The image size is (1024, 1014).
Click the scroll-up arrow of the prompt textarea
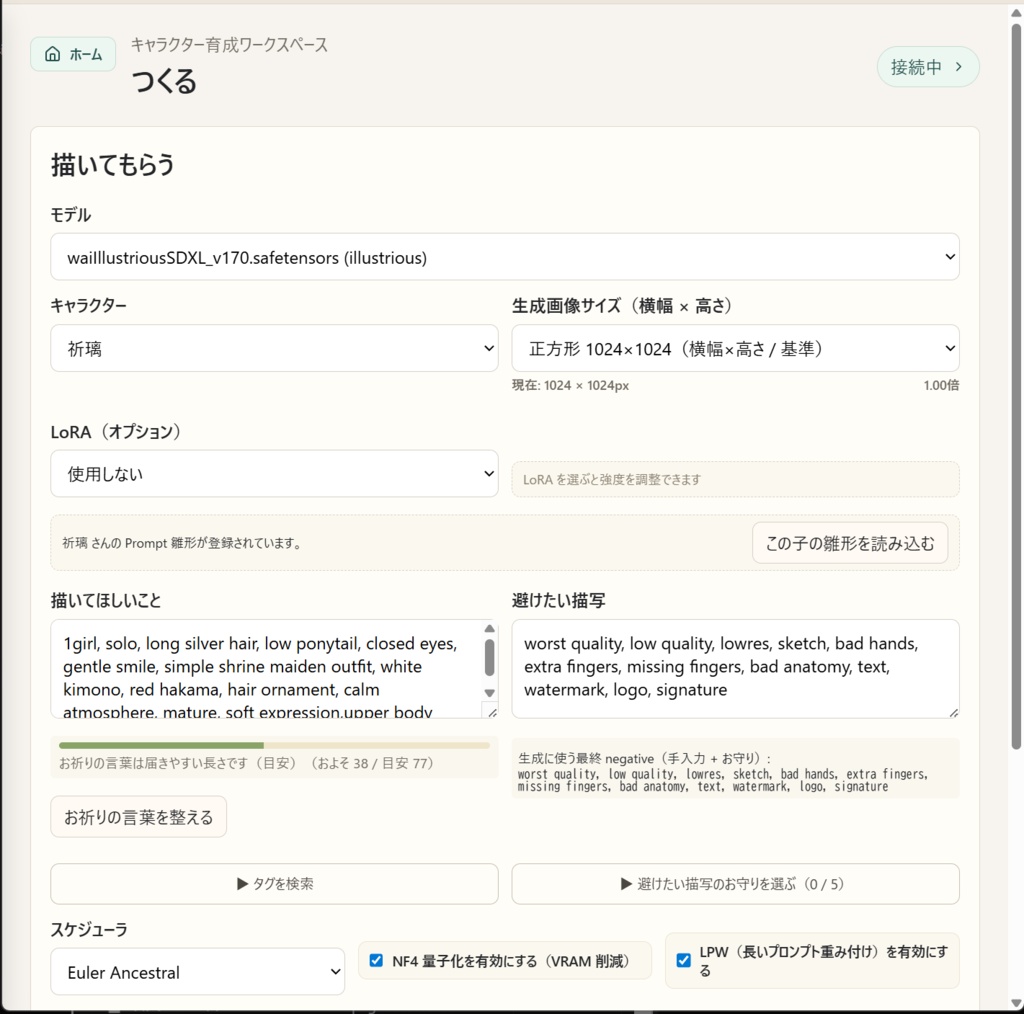point(490,629)
